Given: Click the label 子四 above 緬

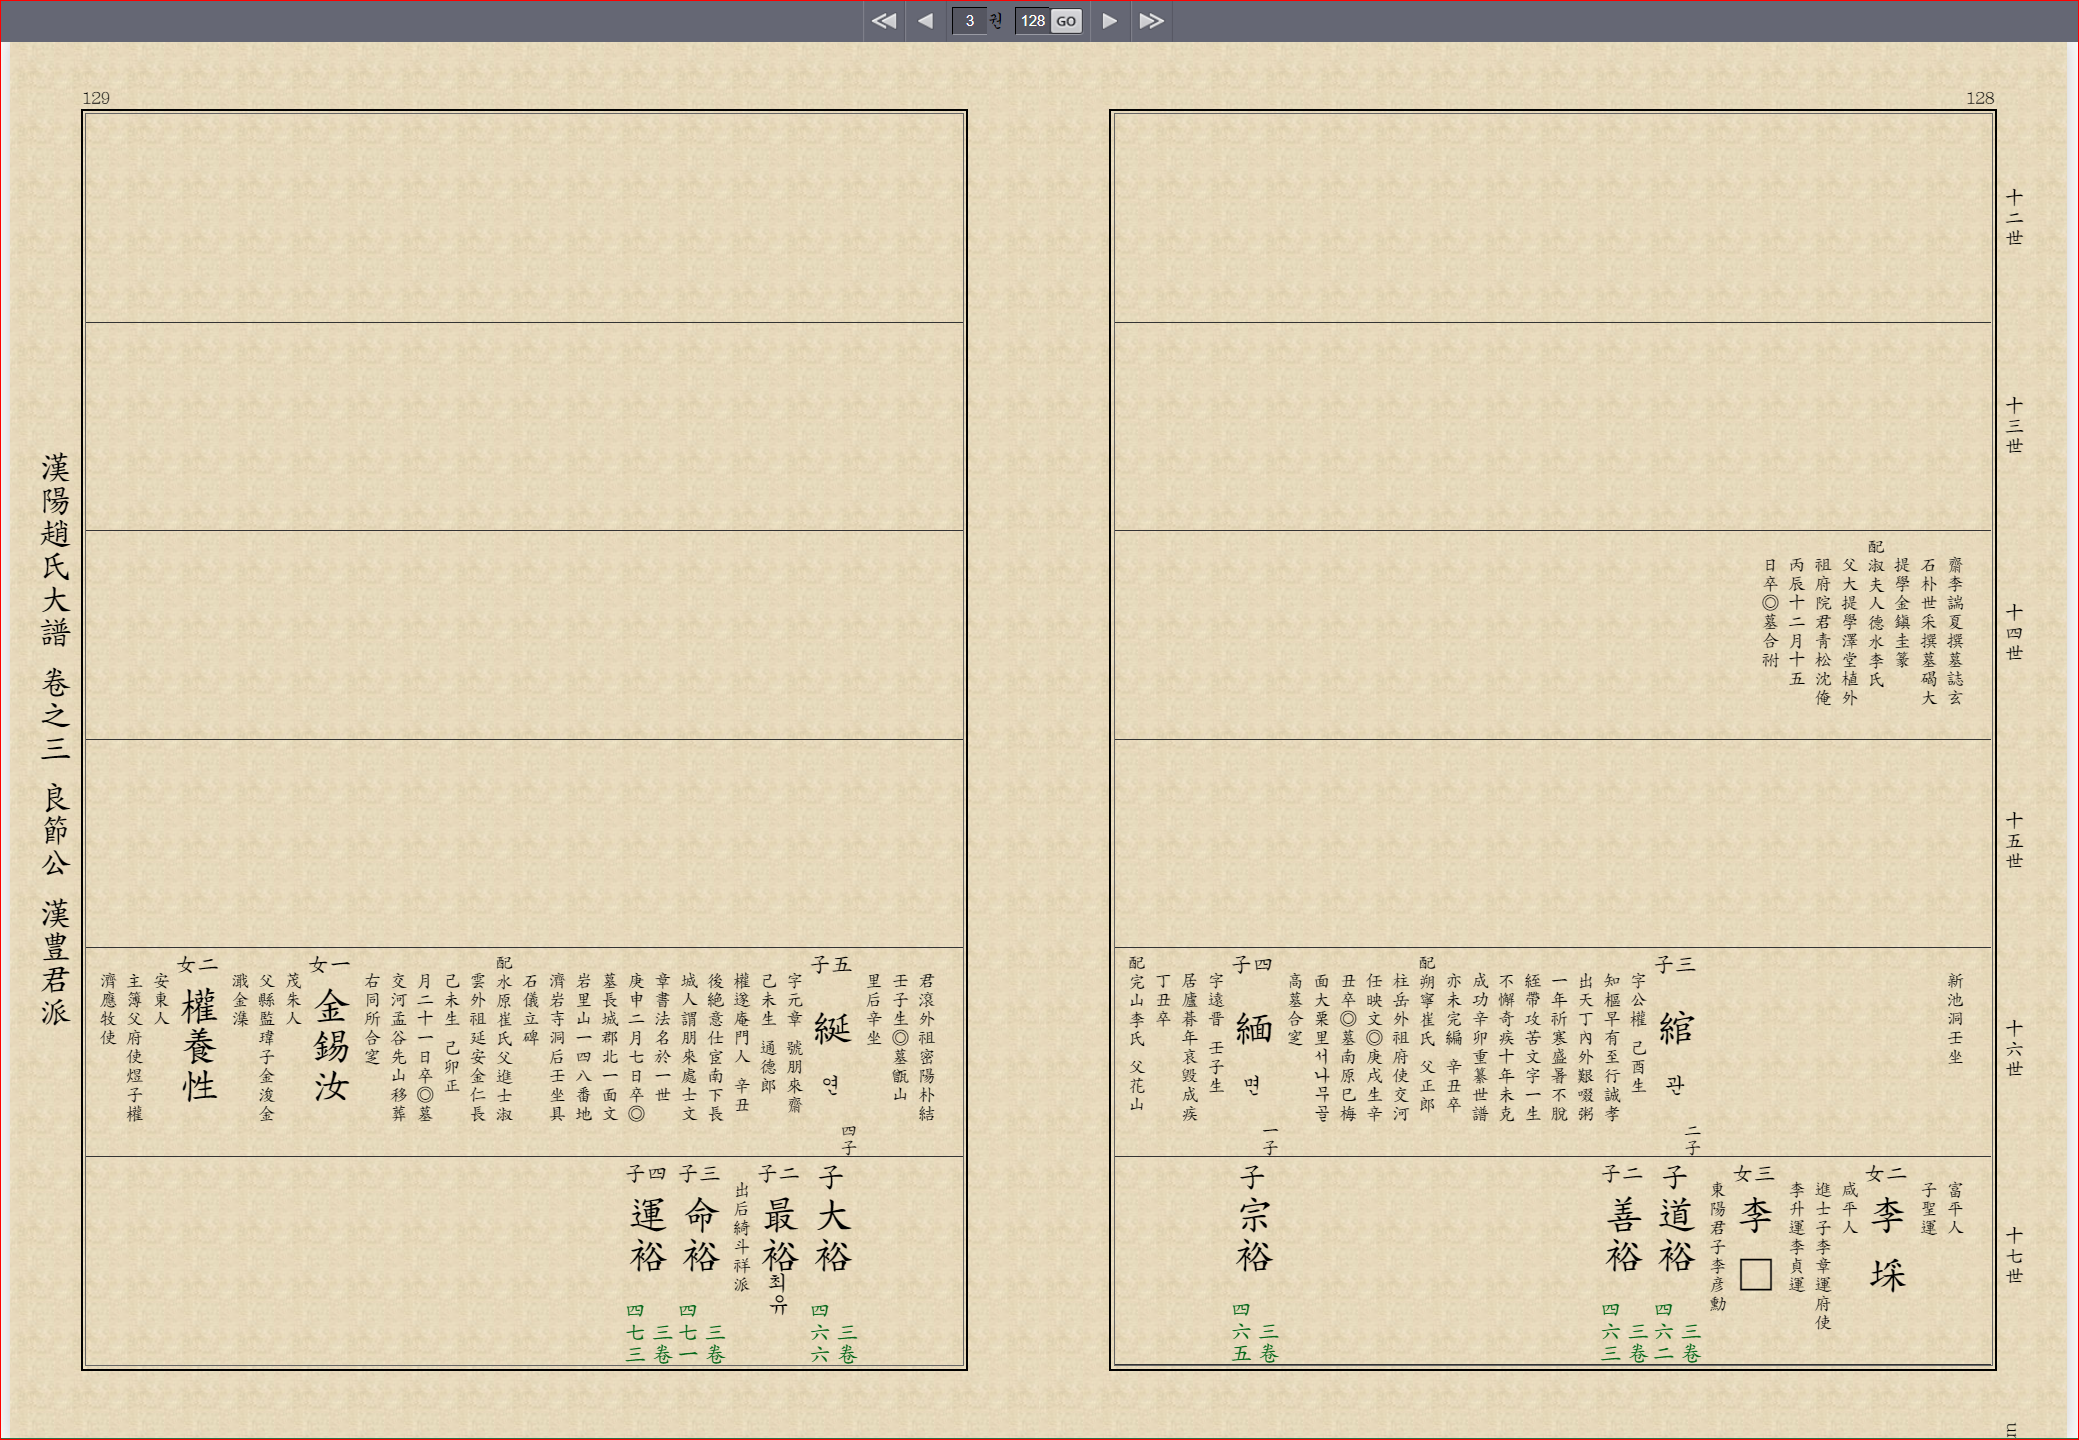Looking at the screenshot, I should pos(1252,965).
